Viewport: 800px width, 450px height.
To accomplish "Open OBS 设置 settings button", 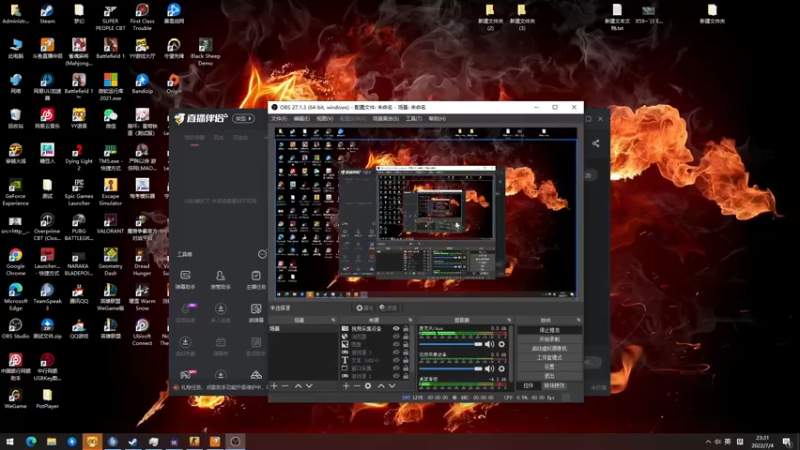I will 549,367.
